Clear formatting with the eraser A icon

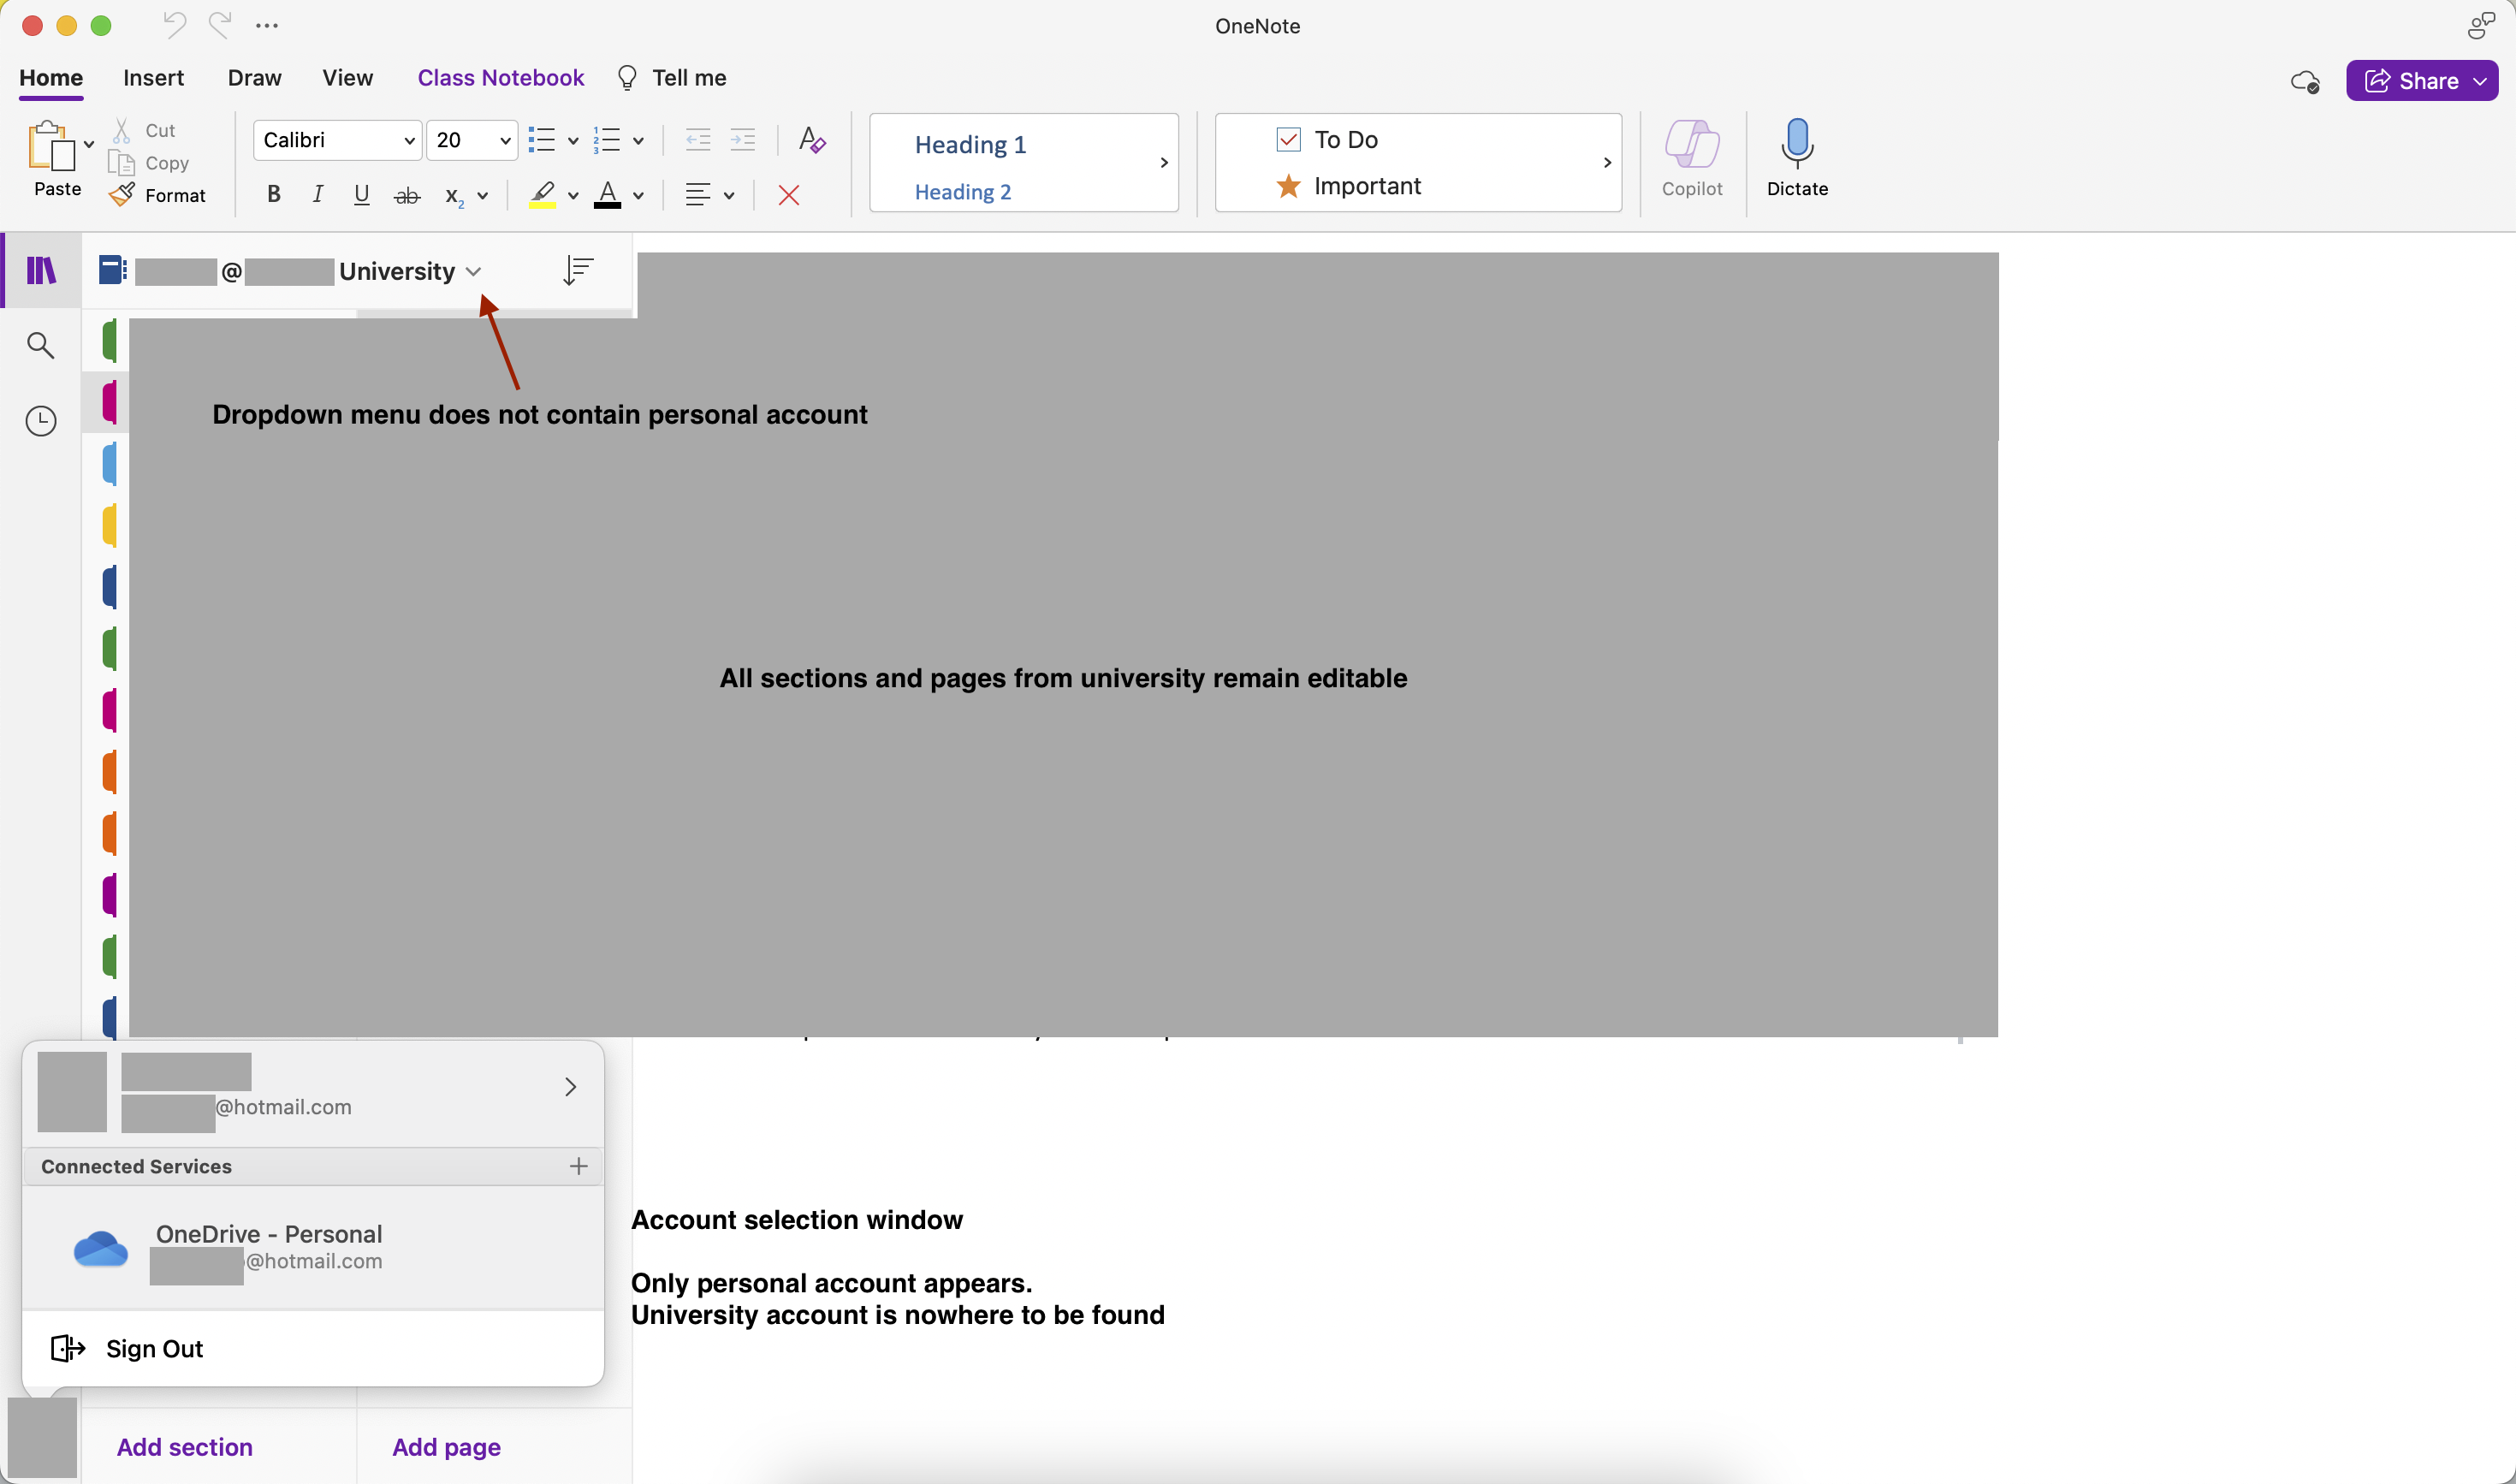click(812, 140)
